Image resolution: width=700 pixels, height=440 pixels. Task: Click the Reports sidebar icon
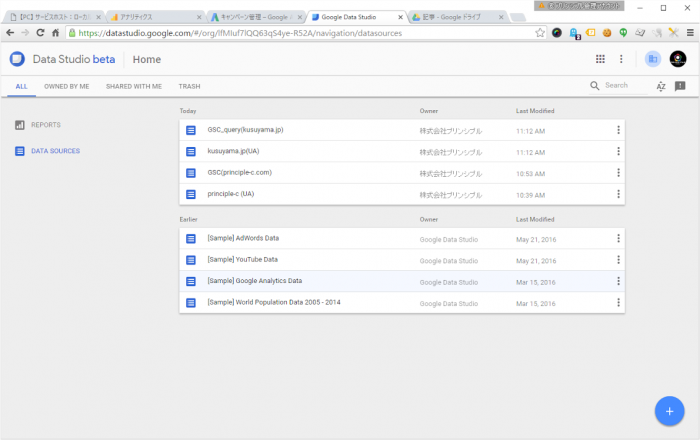pyautogui.click(x=20, y=125)
